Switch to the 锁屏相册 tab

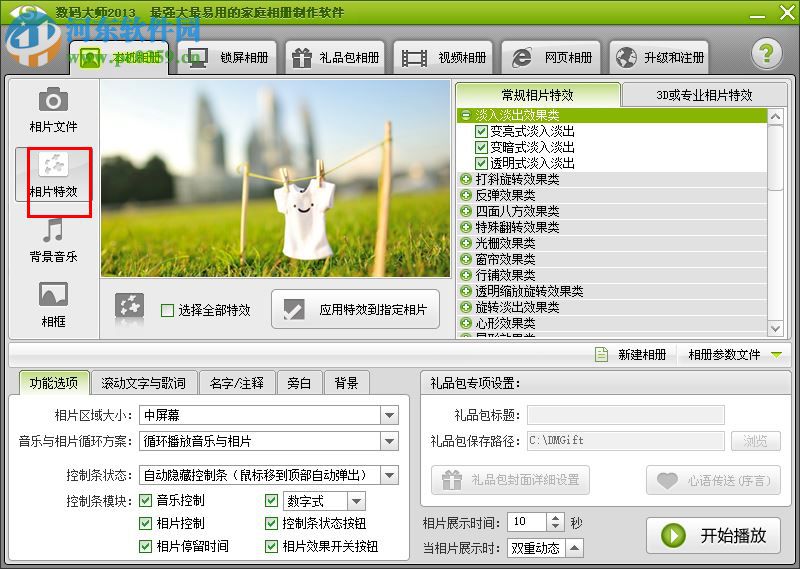[226, 58]
